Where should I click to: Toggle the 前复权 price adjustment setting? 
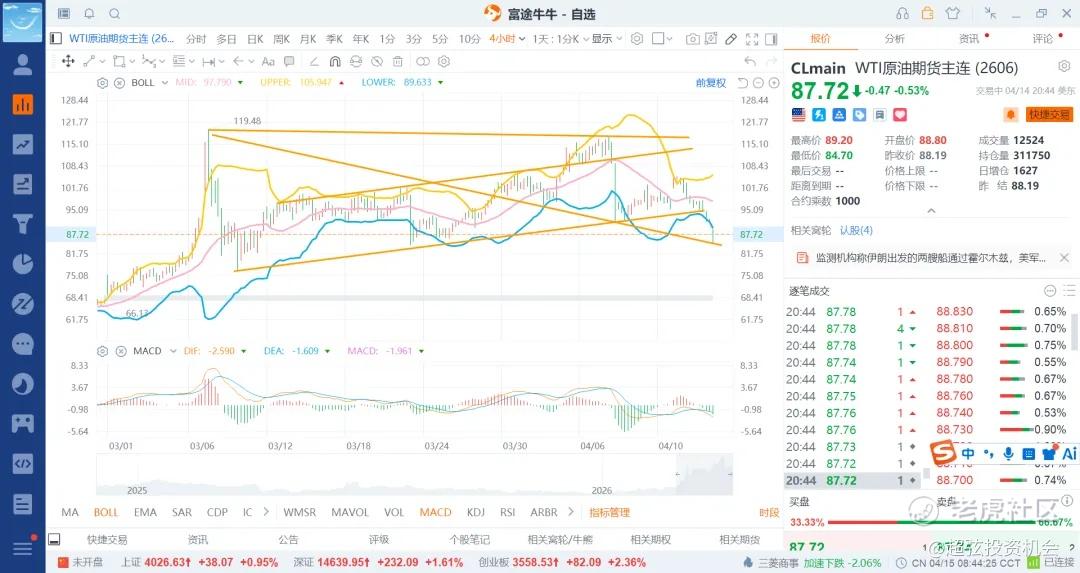tap(711, 83)
